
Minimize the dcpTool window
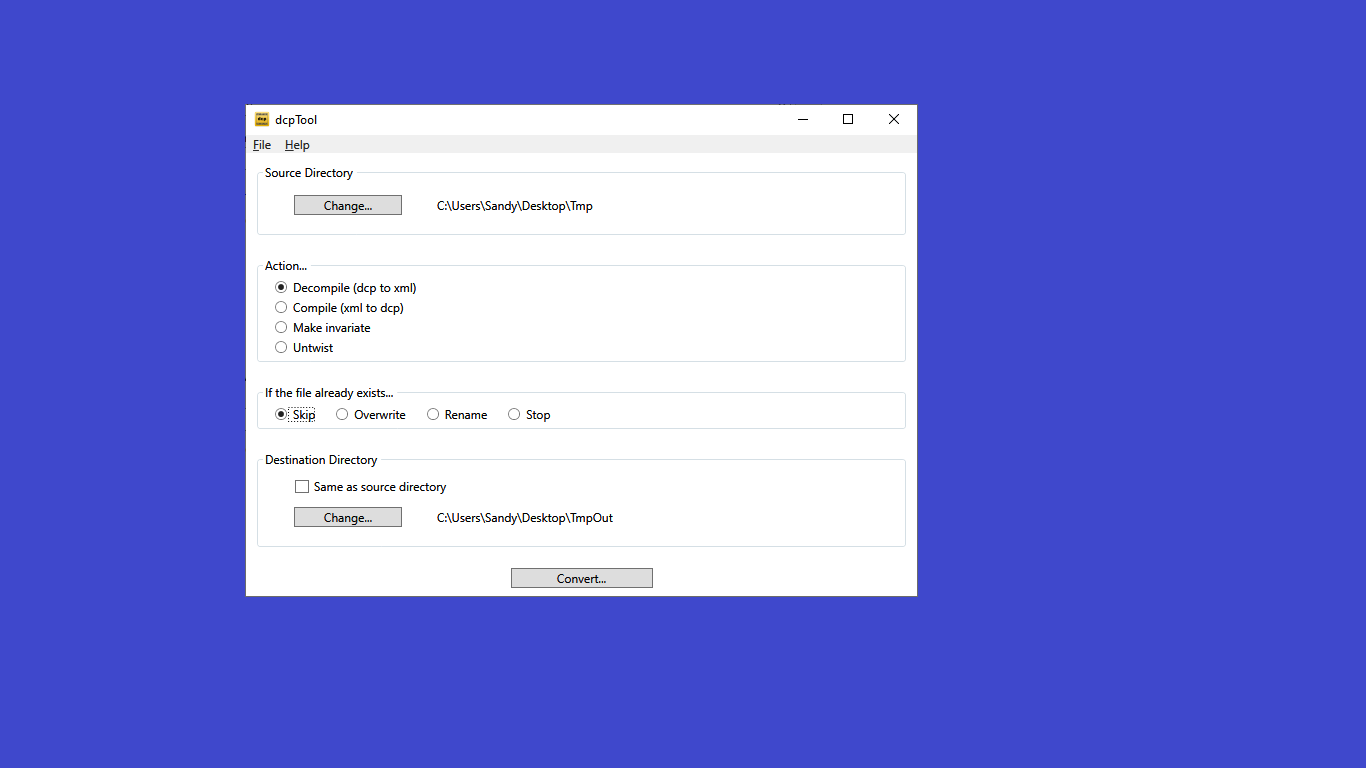803,119
